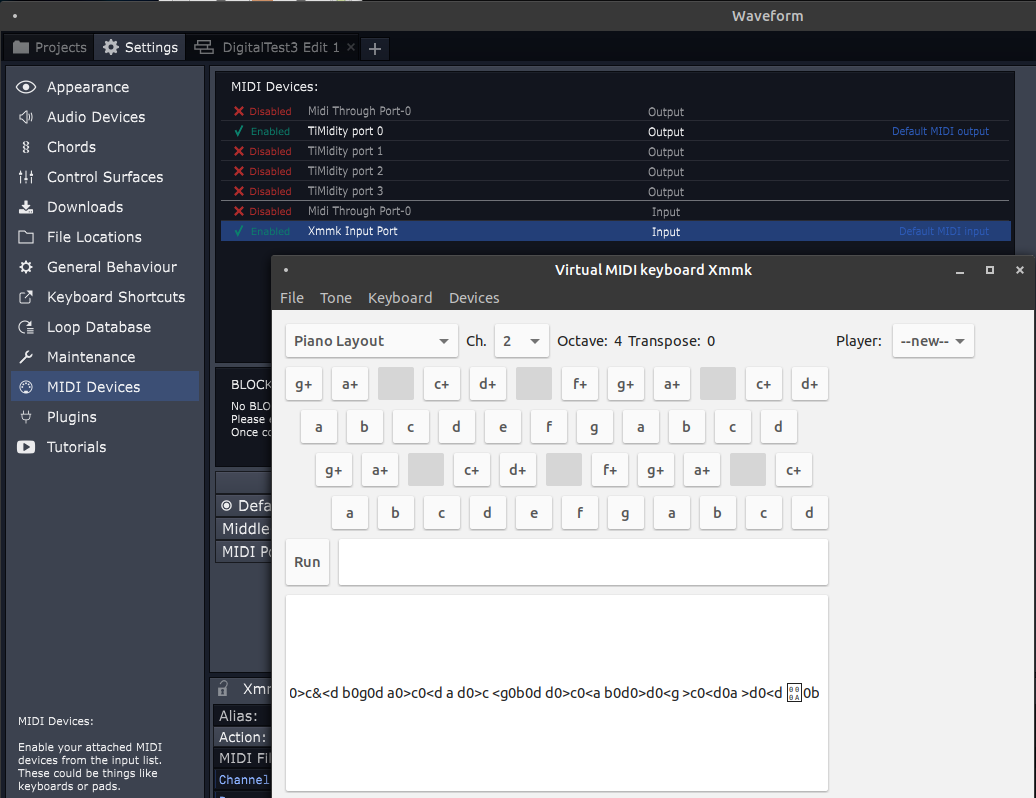Click the f key in bottom row
This screenshot has height=798, width=1036.
(579, 513)
